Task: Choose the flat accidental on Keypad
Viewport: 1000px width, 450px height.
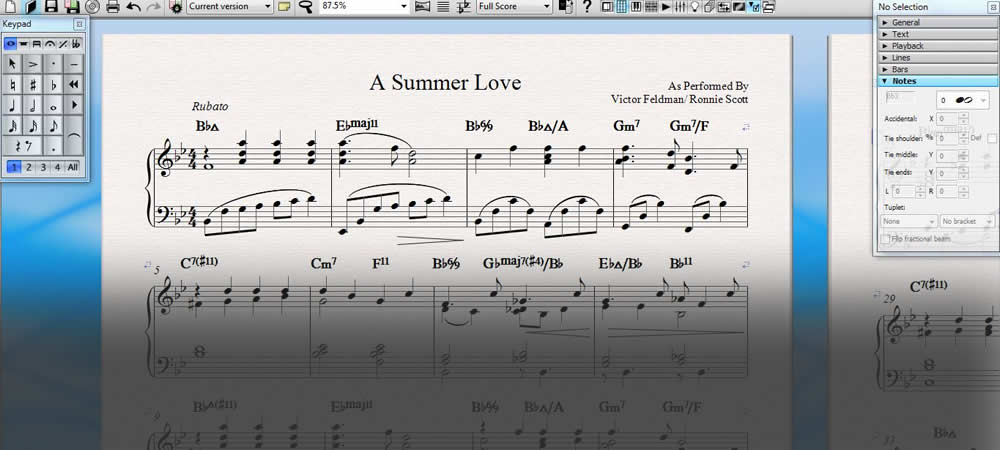Action: tap(54, 85)
